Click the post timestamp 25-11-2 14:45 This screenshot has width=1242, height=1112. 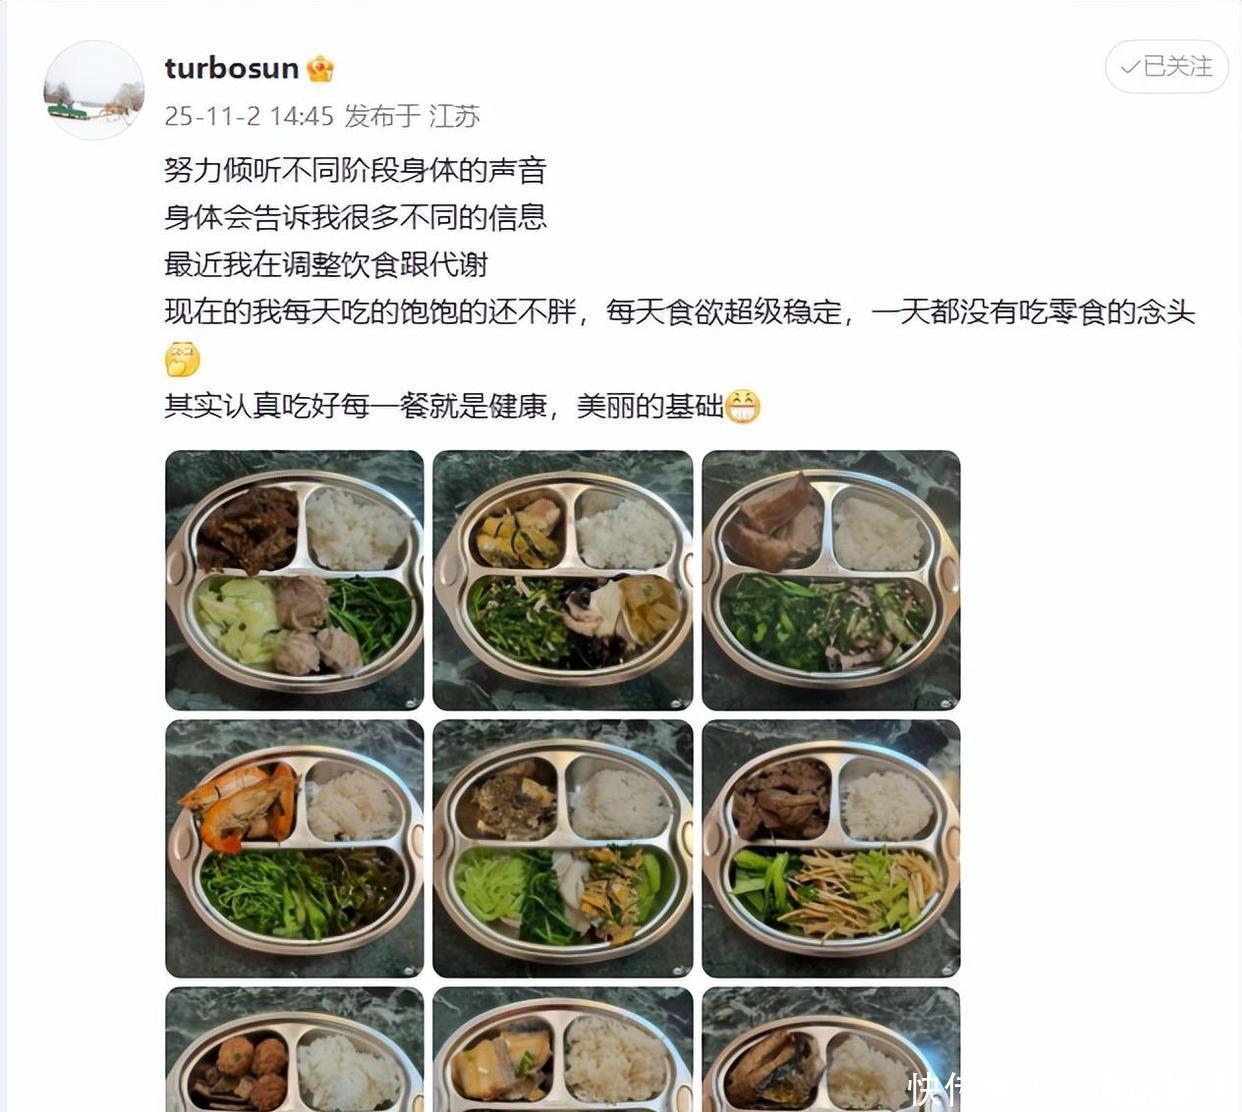[x=249, y=116]
